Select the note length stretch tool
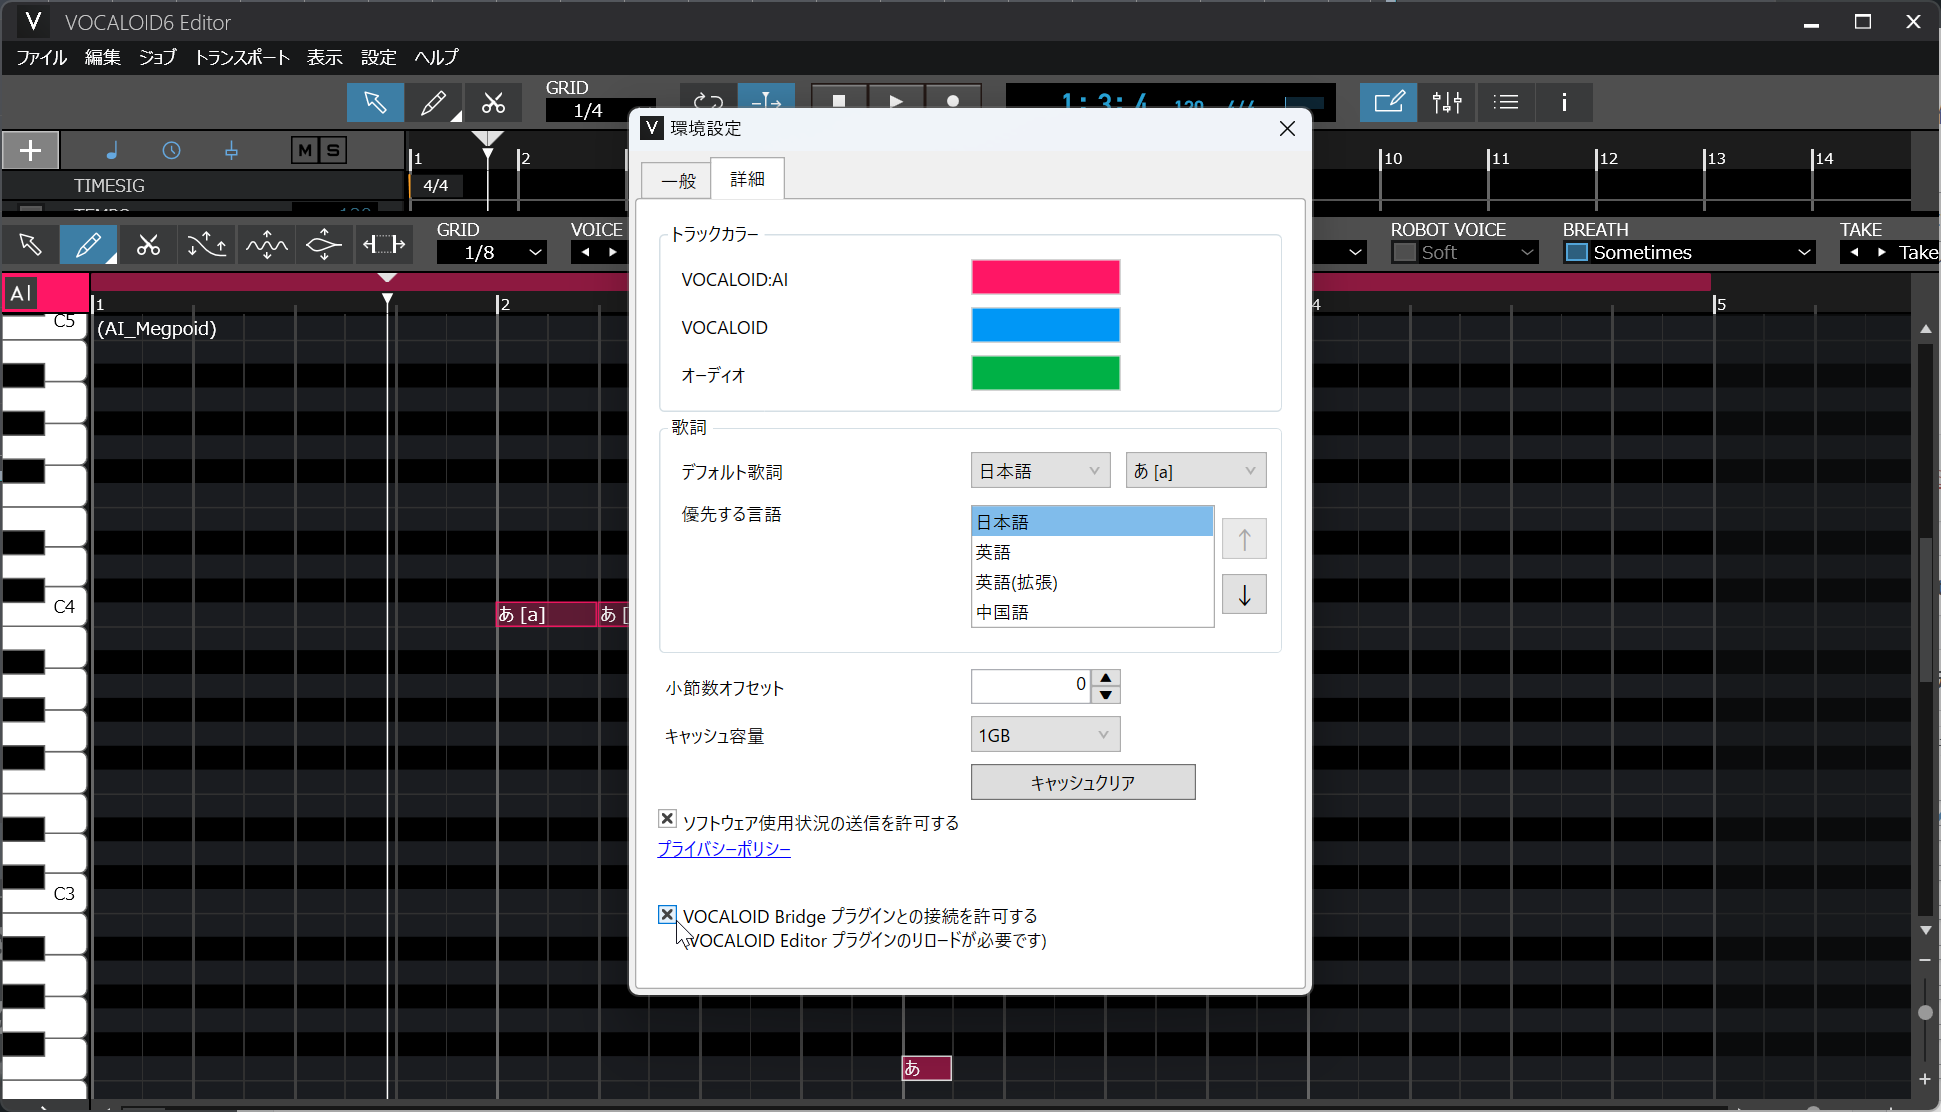Screen dimensions: 1941x1112 click(x=384, y=244)
